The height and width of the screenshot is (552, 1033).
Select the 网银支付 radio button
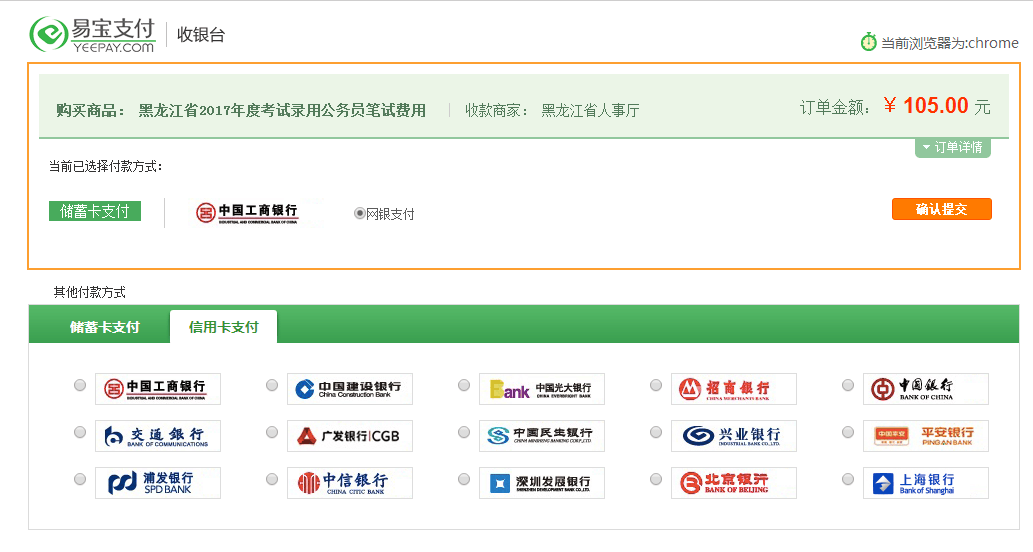pyautogui.click(x=360, y=213)
